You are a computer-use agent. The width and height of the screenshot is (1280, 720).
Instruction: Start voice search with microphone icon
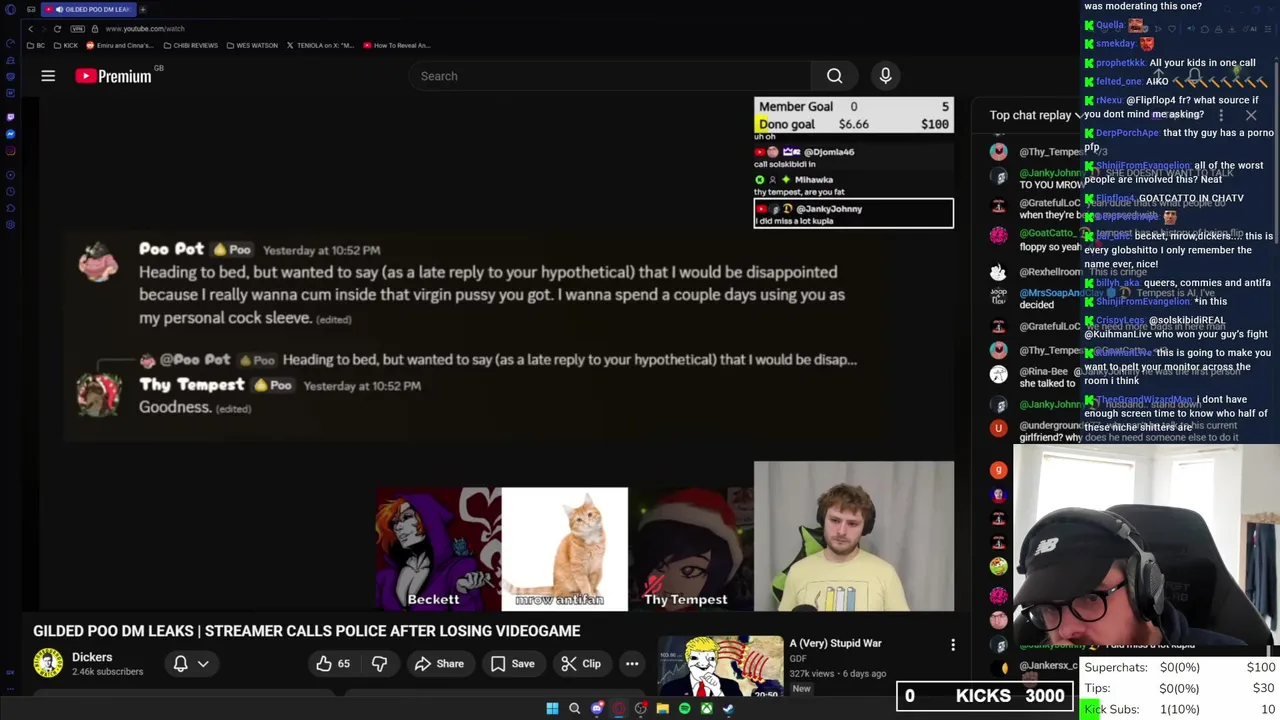coord(885,76)
